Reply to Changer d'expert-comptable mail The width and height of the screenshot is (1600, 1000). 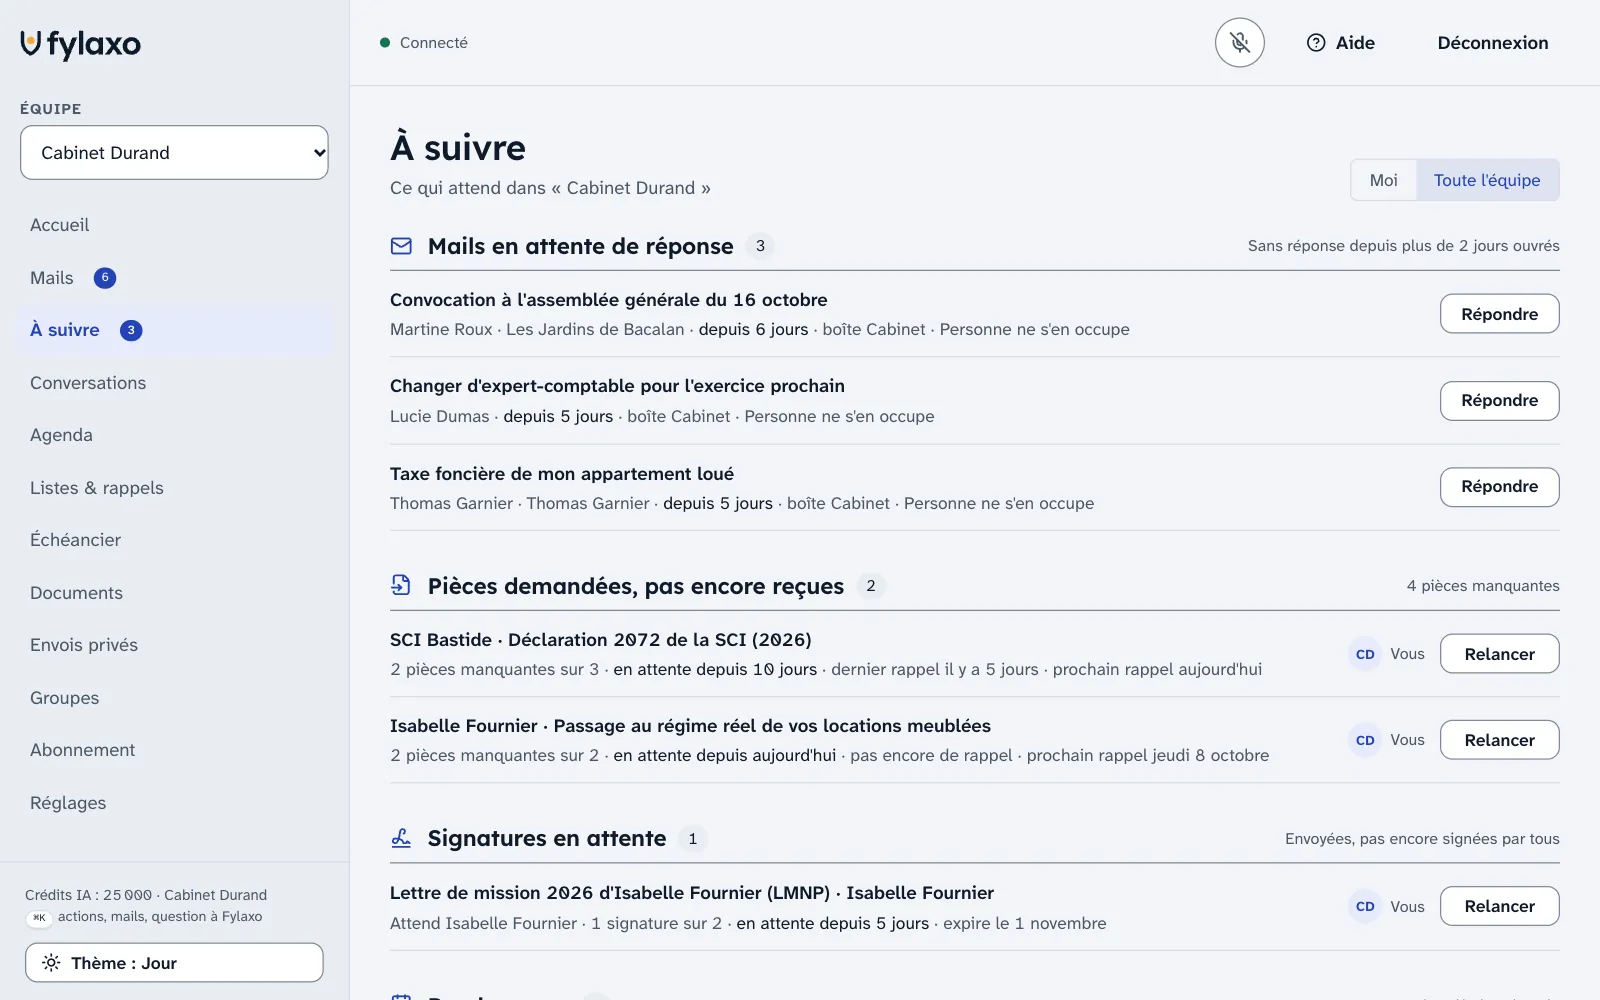coord(1500,400)
